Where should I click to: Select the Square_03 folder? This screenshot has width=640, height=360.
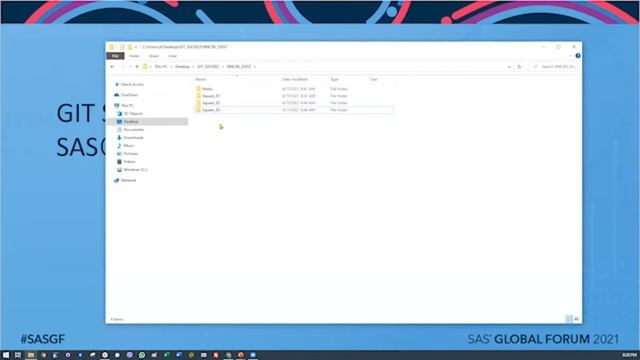[x=211, y=110]
